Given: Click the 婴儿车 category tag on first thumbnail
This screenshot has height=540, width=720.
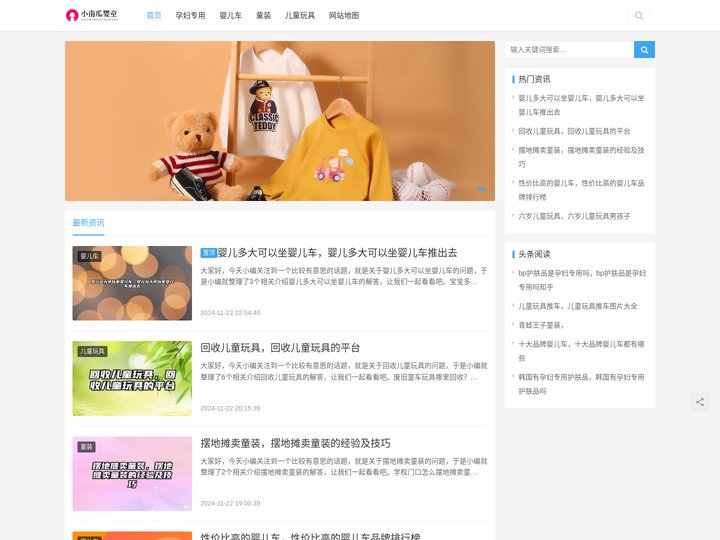Looking at the screenshot, I should point(89,256).
